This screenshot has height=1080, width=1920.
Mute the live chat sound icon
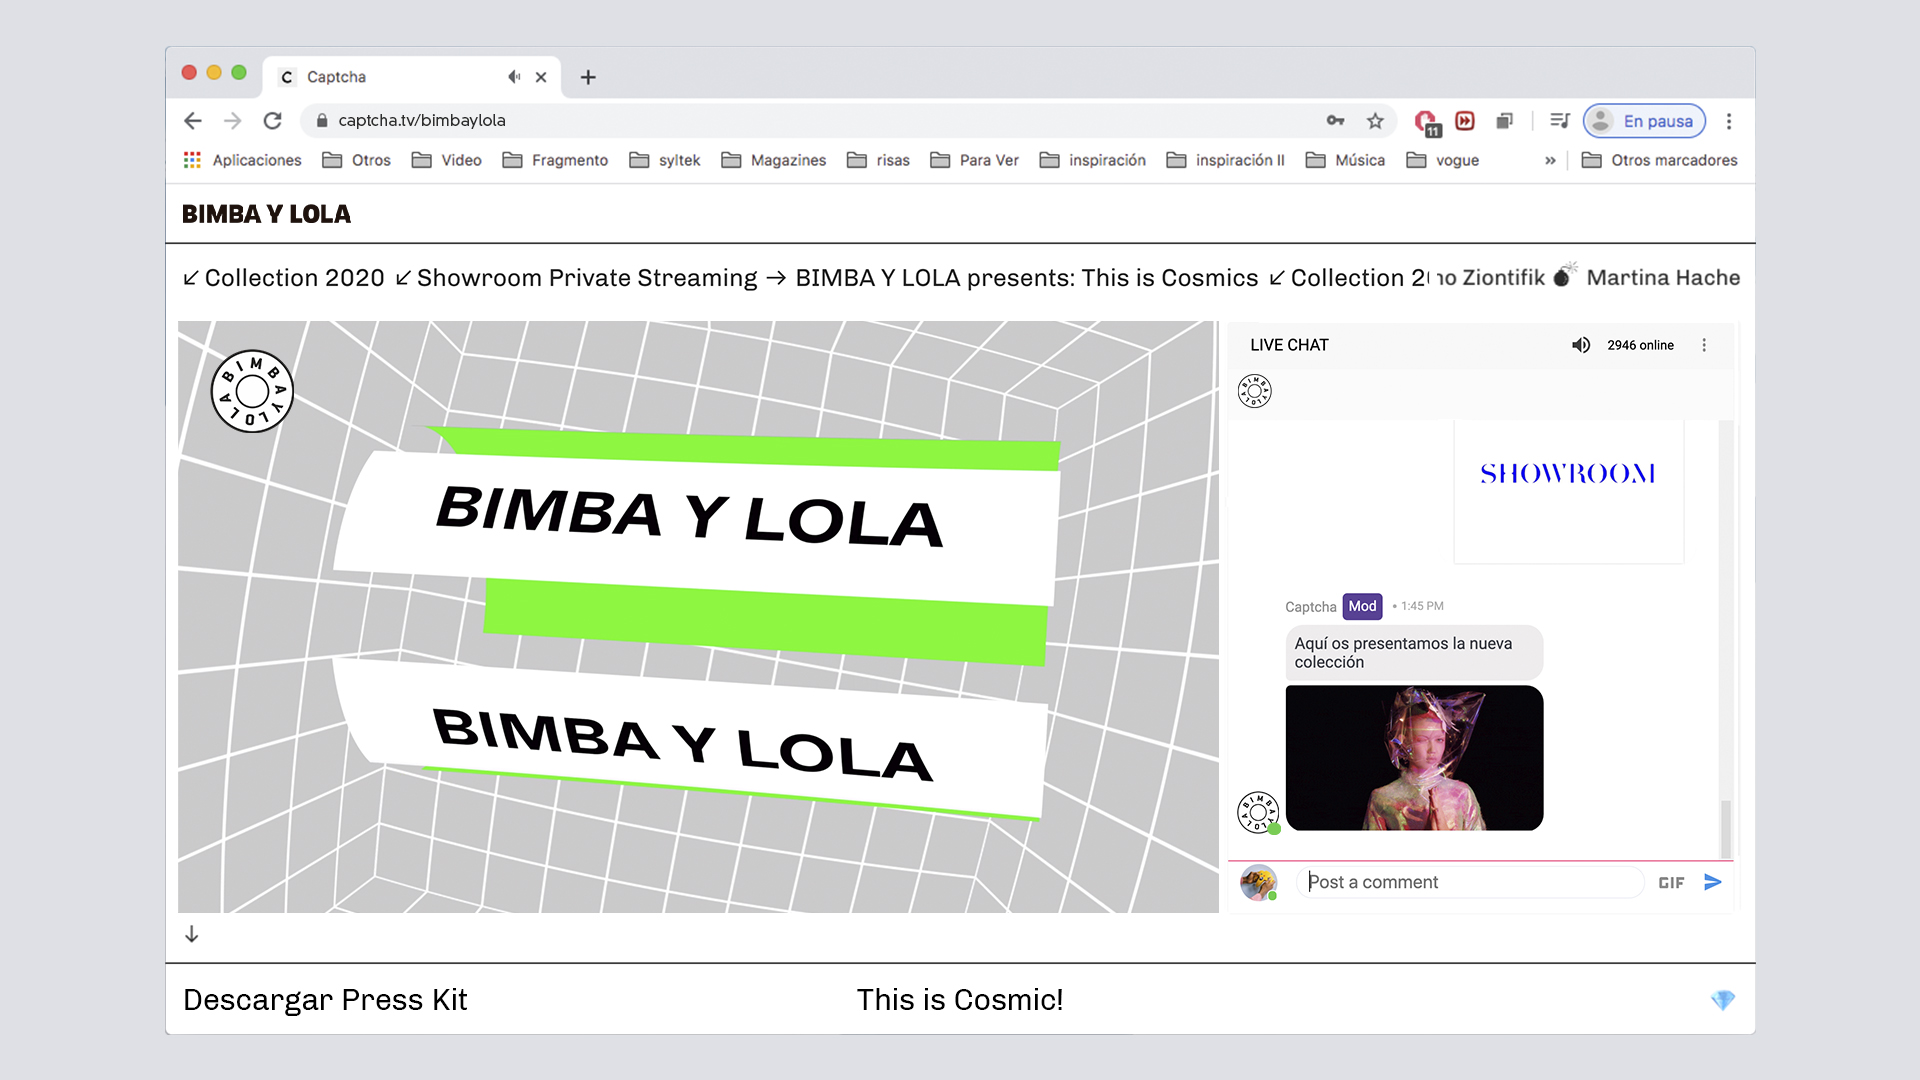(1580, 345)
